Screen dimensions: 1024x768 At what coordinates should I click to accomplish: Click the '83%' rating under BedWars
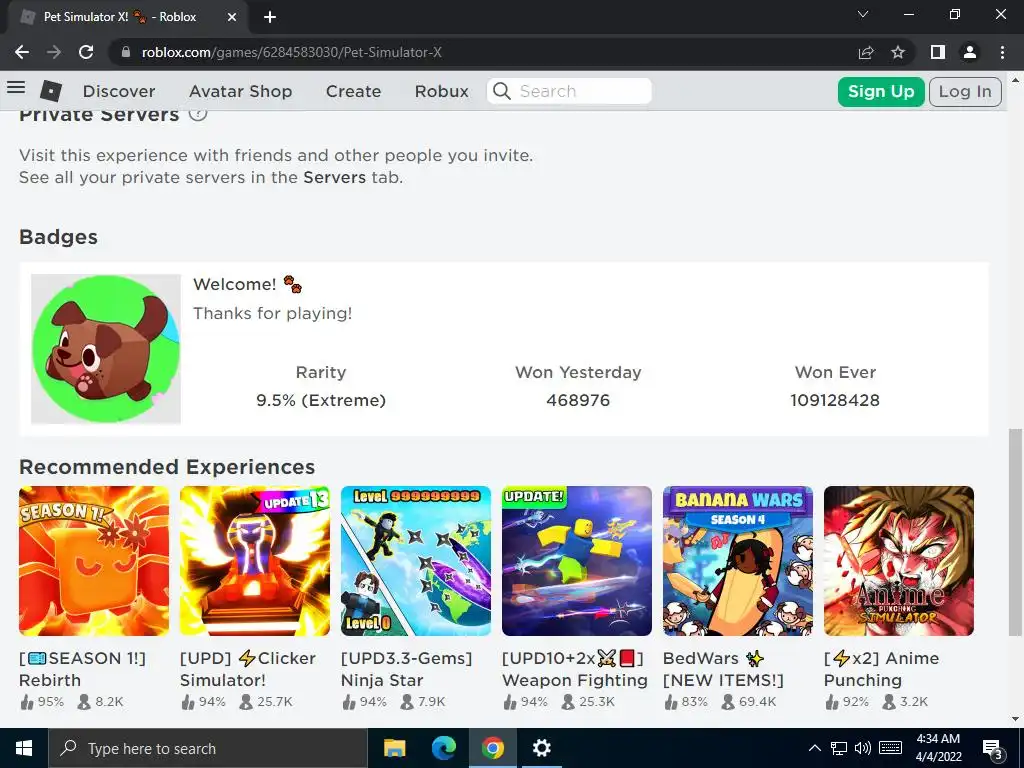(x=694, y=702)
